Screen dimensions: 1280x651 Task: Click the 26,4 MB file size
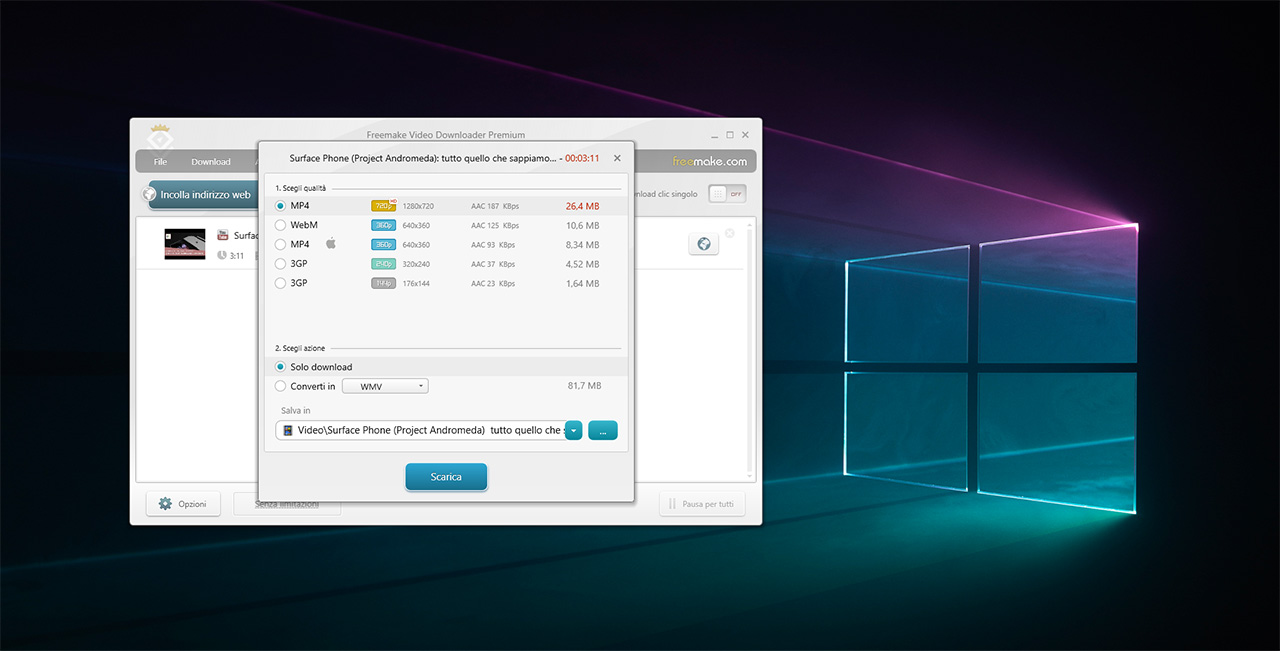[x=582, y=206]
